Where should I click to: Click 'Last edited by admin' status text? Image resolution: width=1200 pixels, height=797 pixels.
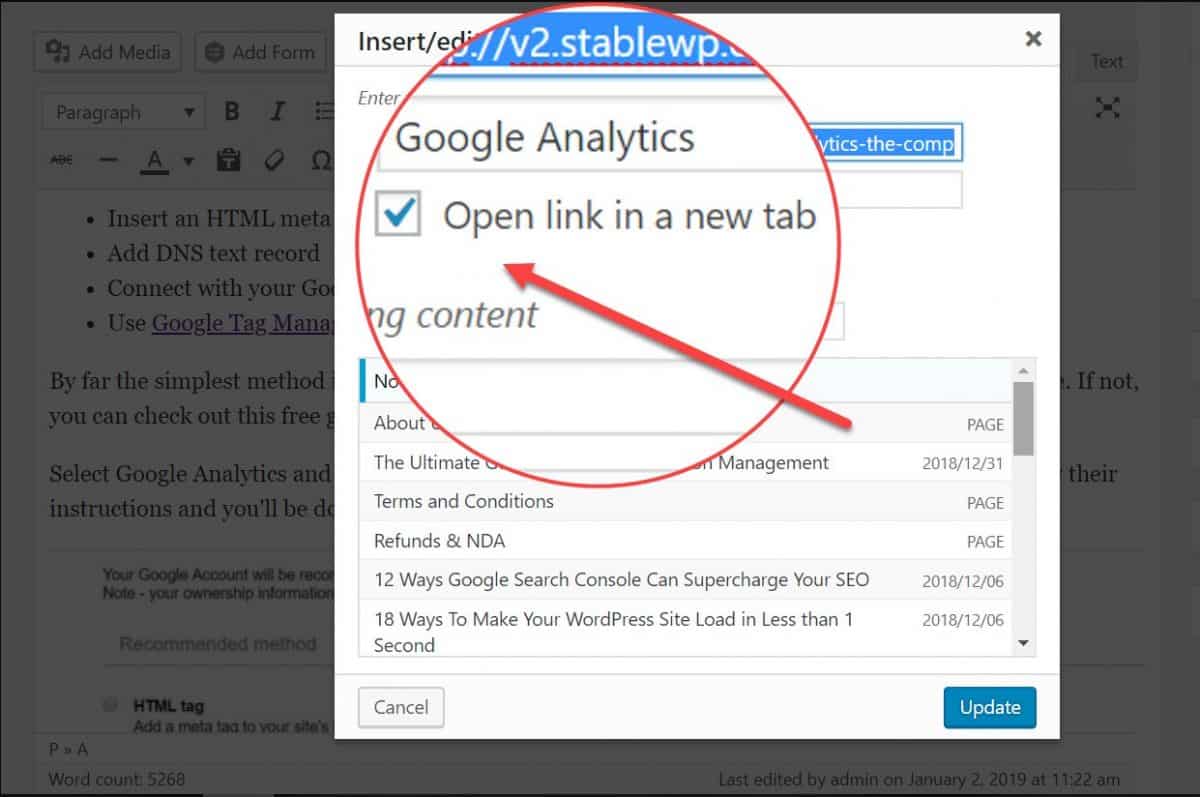click(919, 779)
